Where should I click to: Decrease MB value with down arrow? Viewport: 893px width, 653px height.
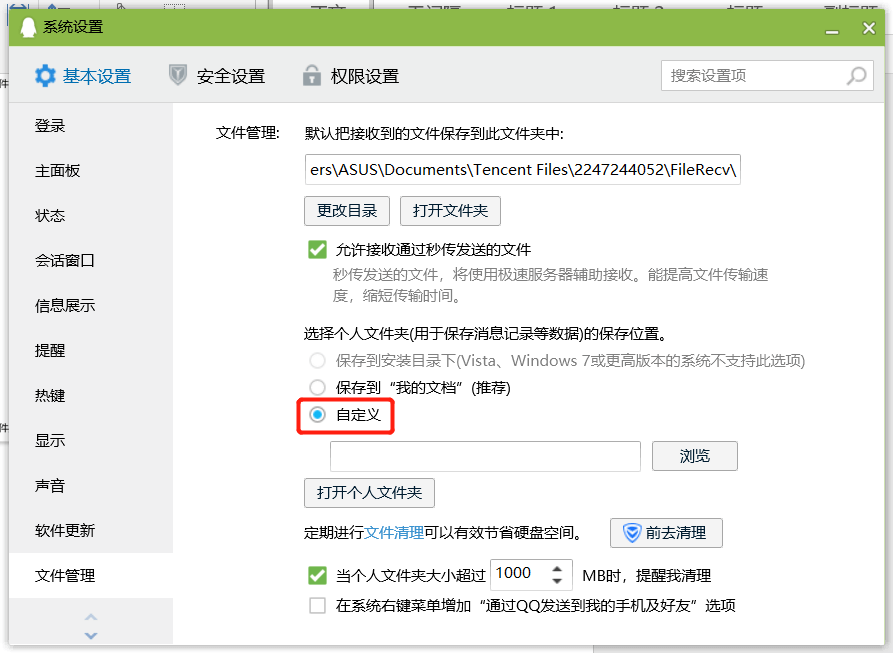[x=558, y=581]
